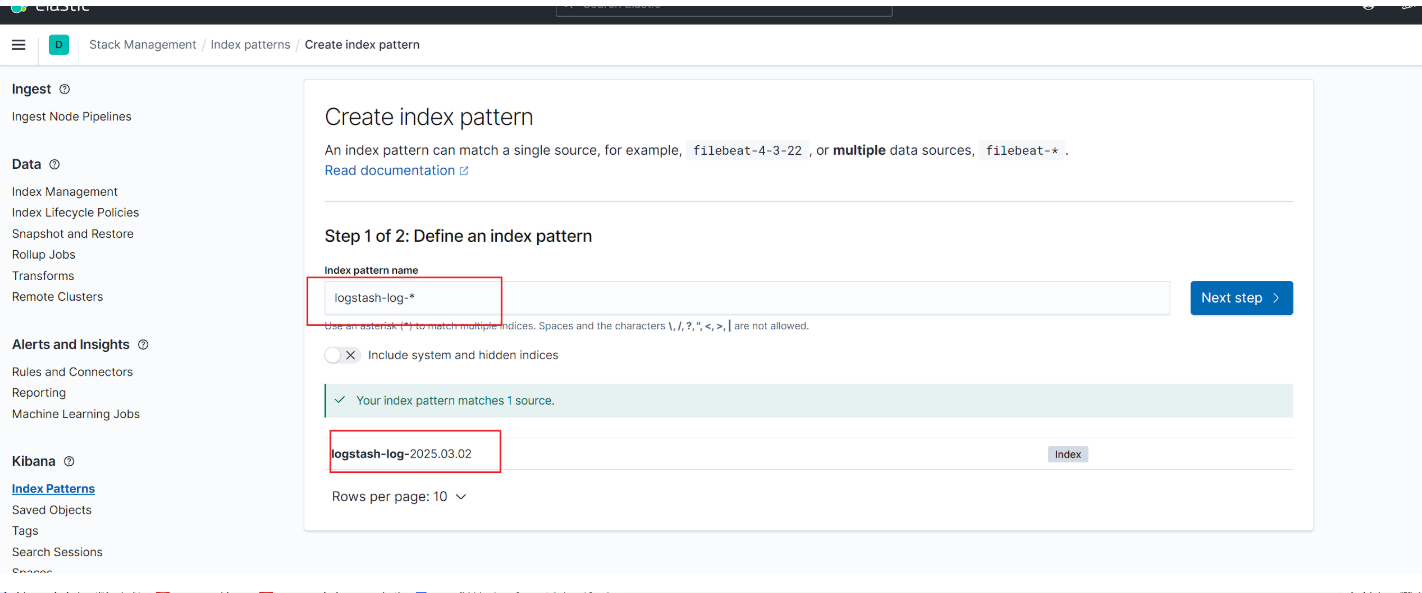
Task: Show help icon beside Kibana heading
Action: pos(69,462)
